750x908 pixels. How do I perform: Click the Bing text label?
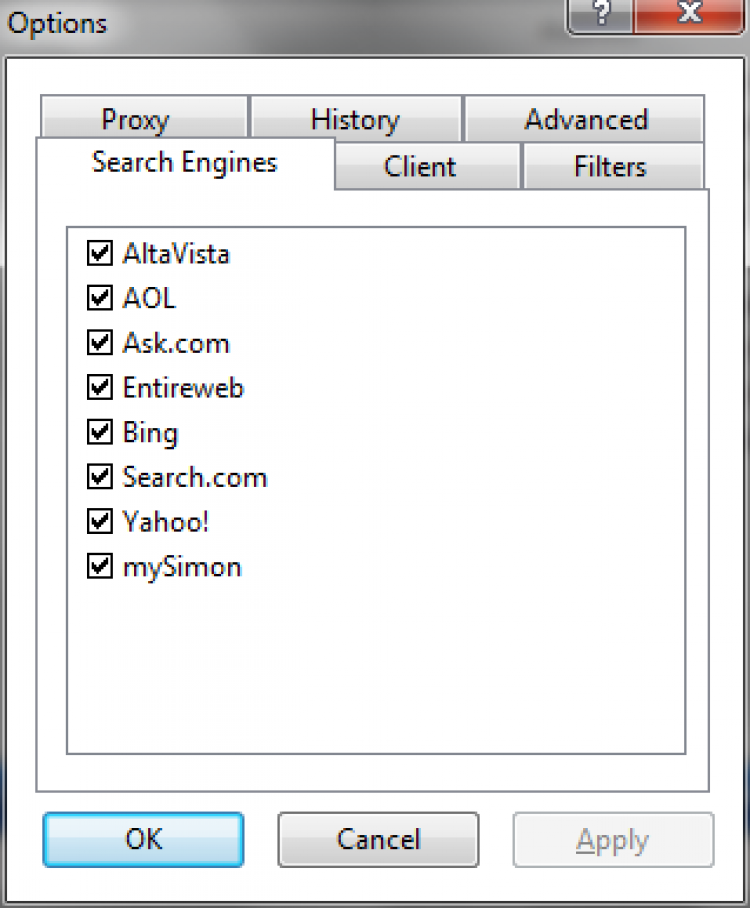click(x=150, y=433)
